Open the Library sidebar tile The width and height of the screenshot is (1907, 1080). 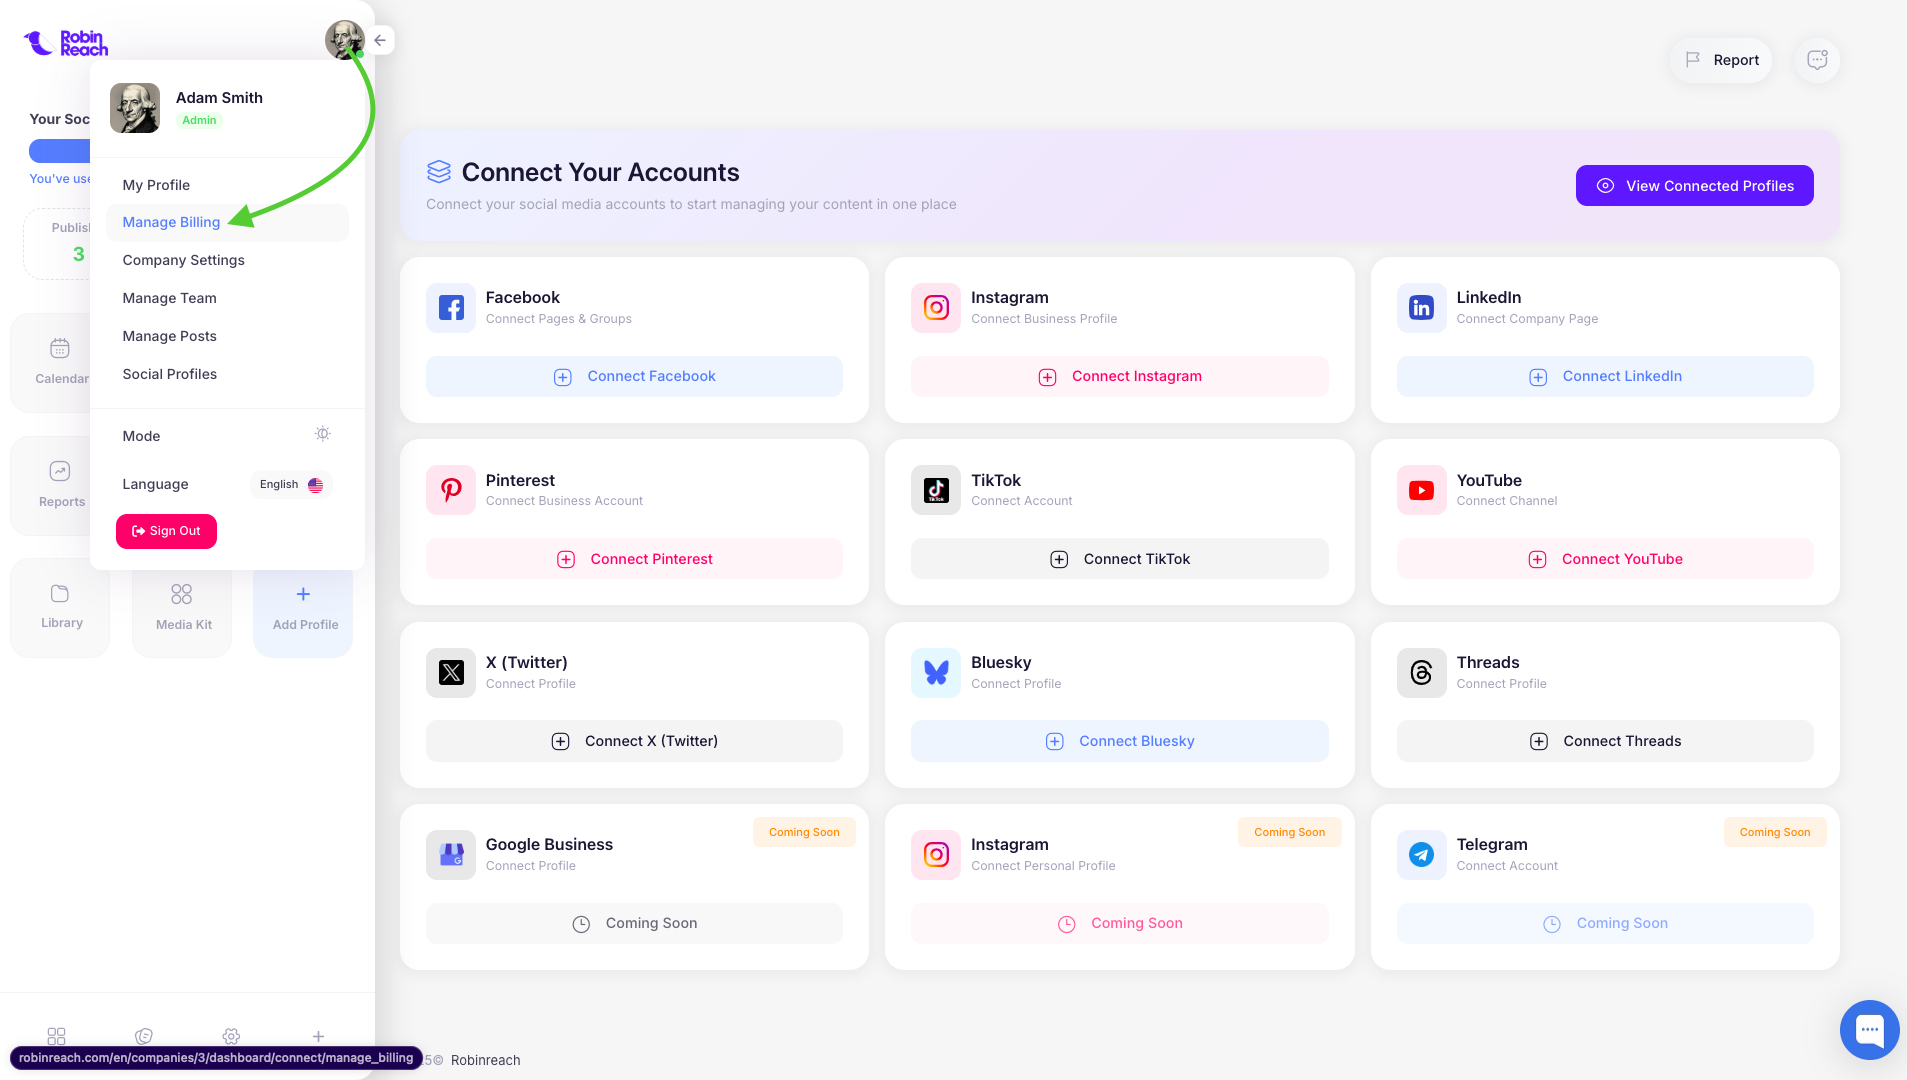[60, 607]
